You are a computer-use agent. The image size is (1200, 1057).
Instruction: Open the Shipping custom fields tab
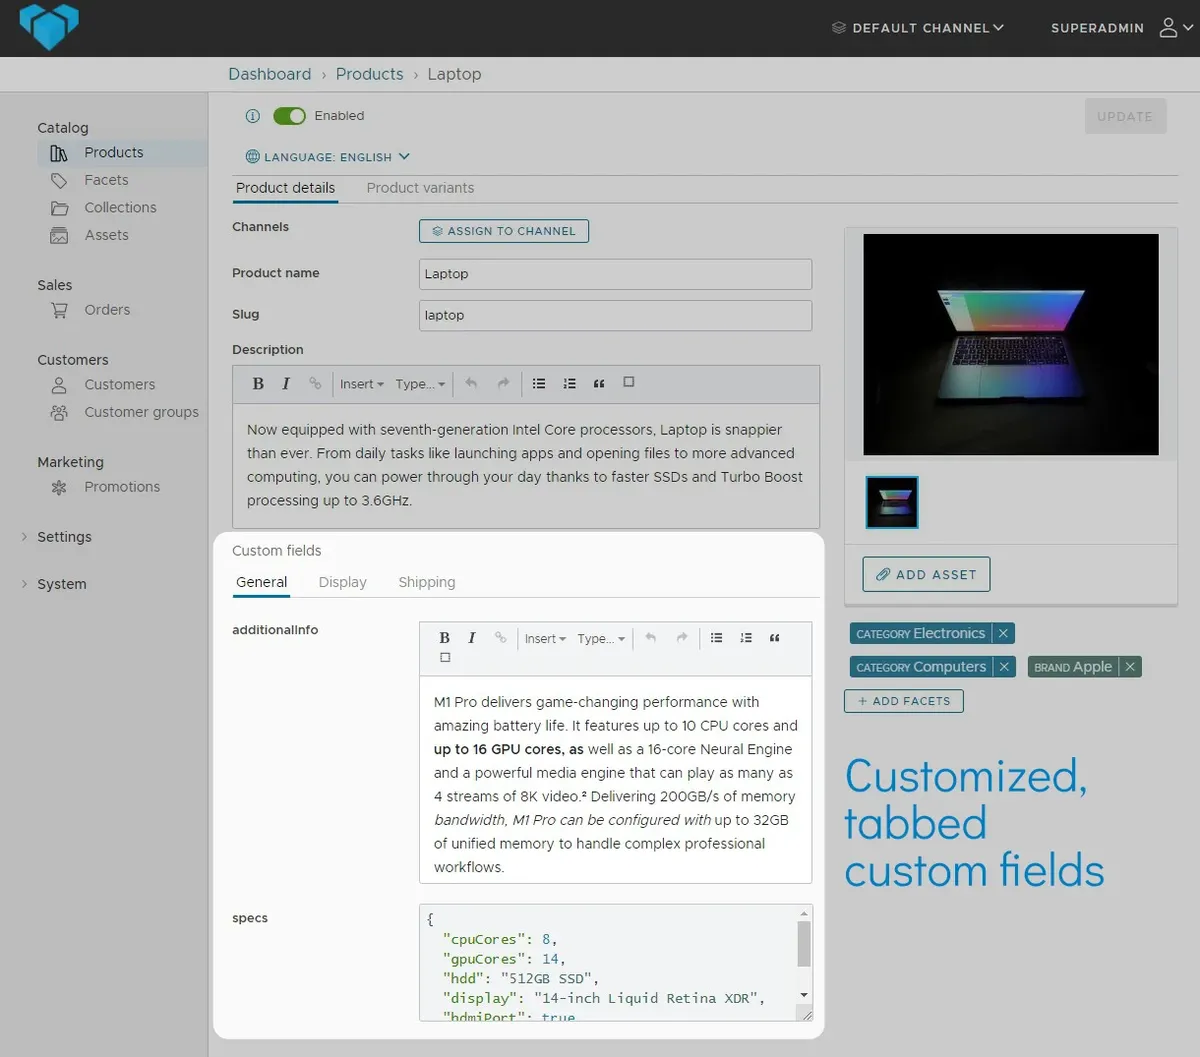coord(426,582)
